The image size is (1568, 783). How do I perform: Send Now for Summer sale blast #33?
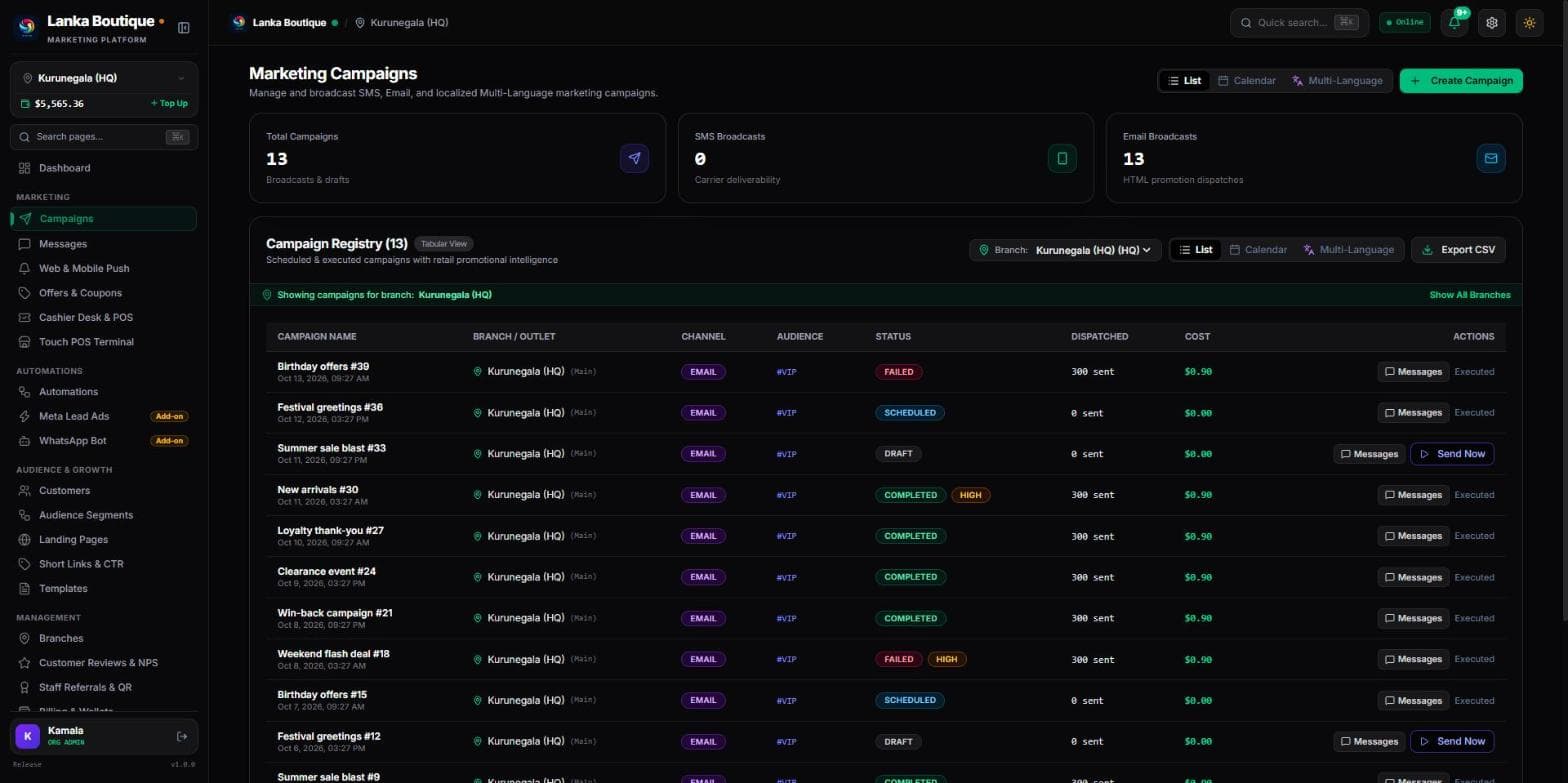(x=1452, y=454)
